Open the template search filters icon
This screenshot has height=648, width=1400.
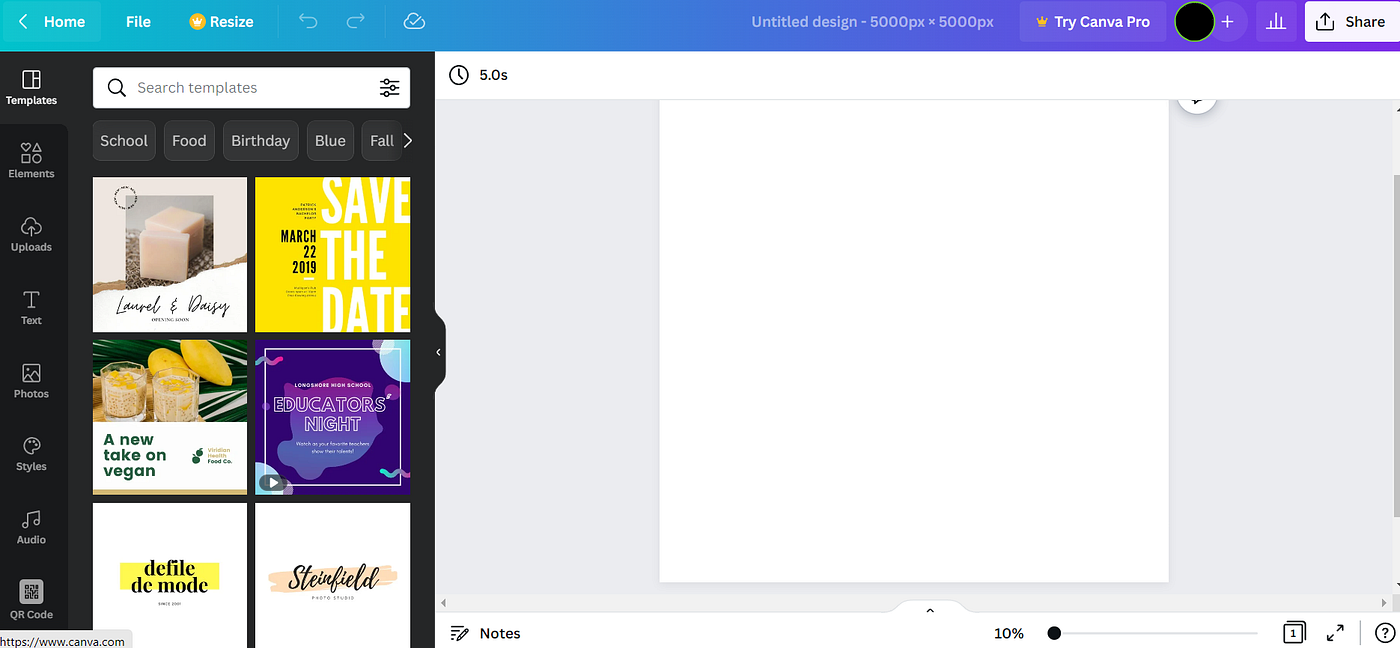pyautogui.click(x=389, y=88)
